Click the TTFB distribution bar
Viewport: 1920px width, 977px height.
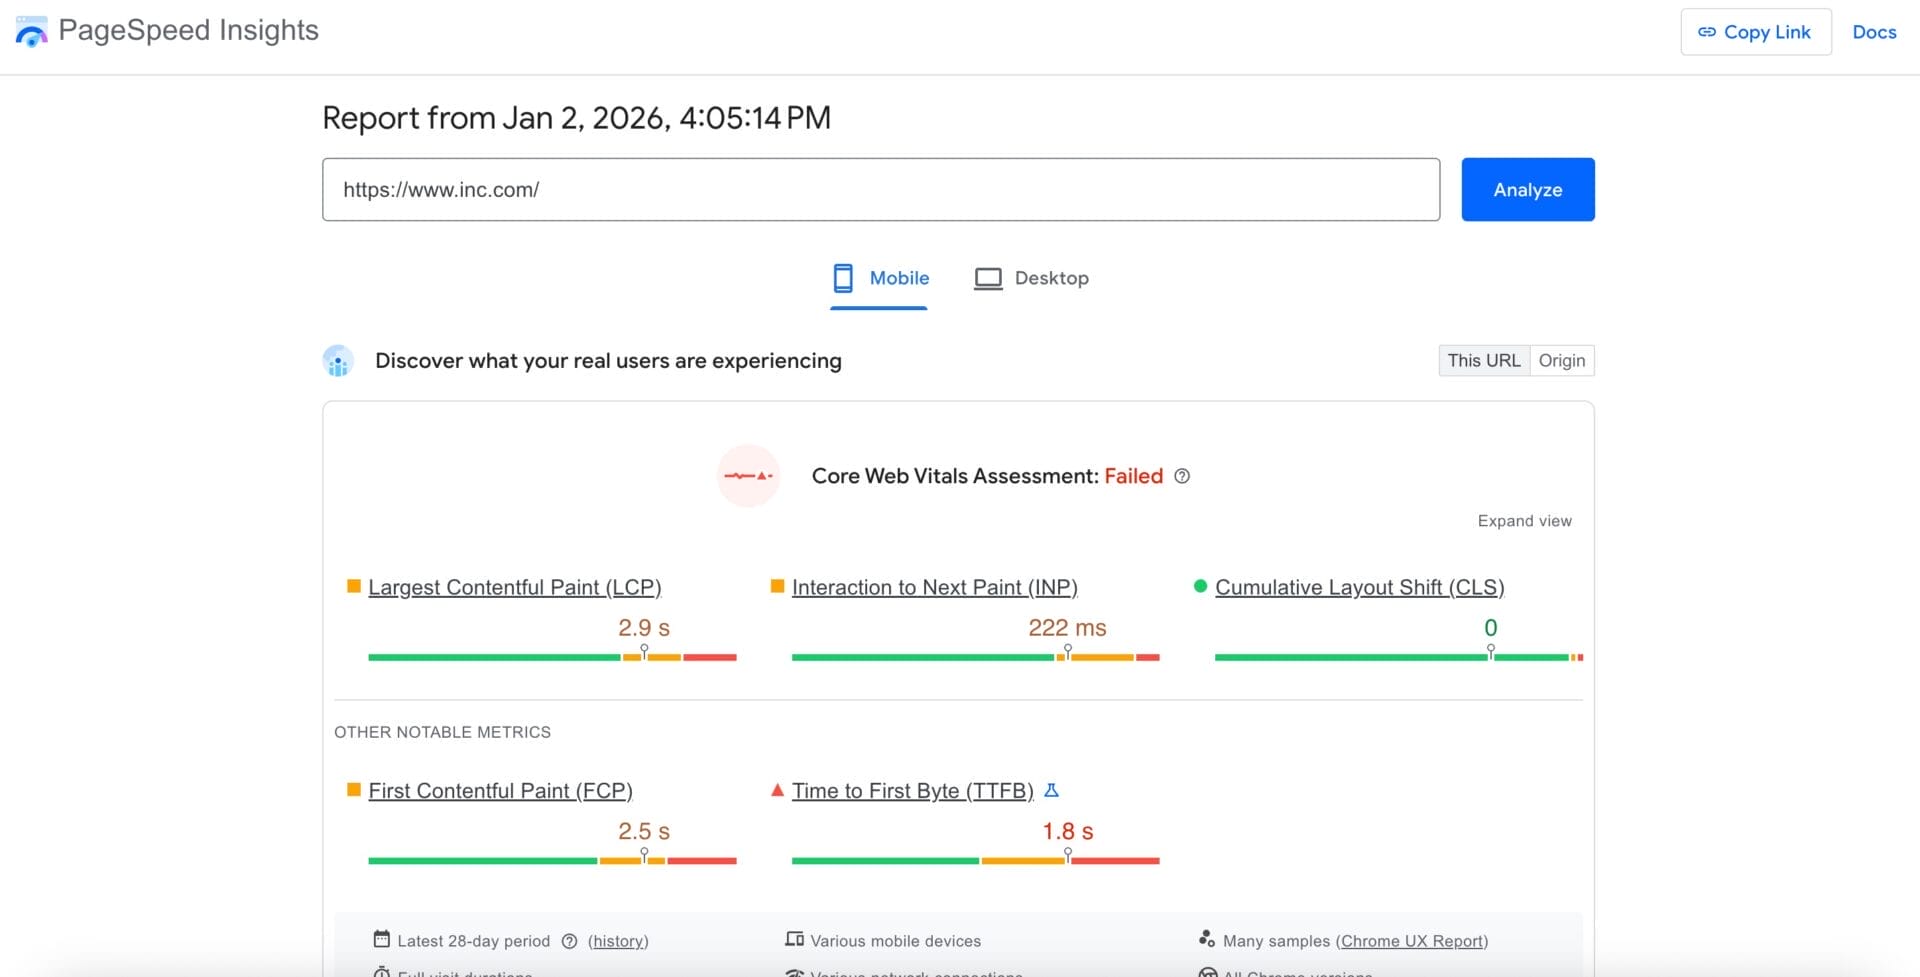pos(976,861)
